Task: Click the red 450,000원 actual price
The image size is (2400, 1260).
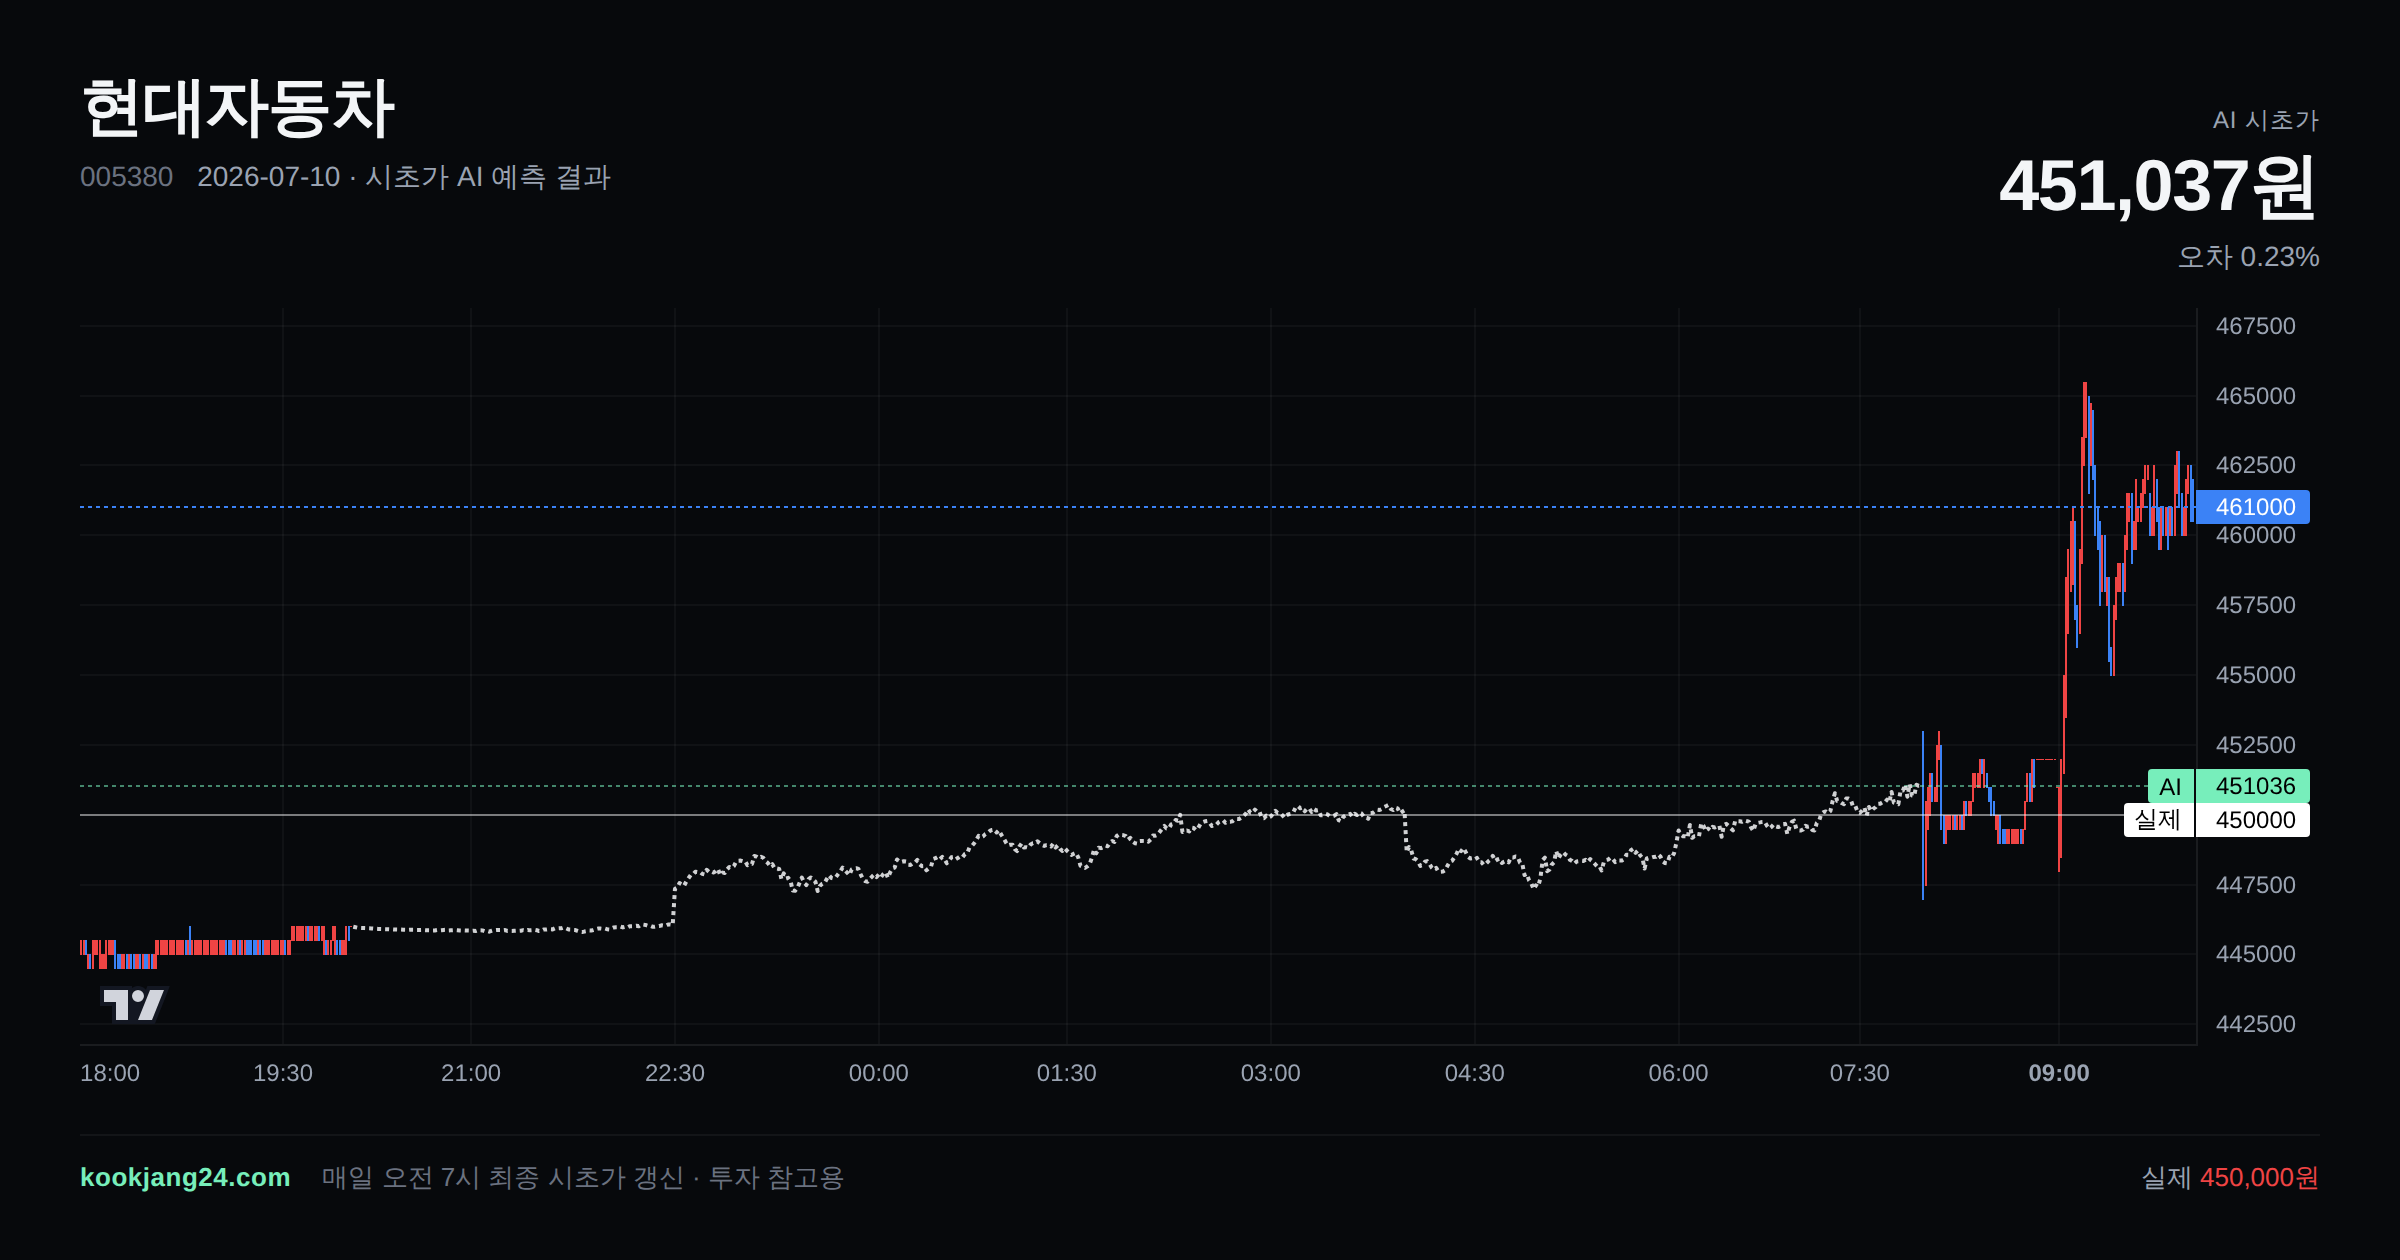Action: 2259,1177
